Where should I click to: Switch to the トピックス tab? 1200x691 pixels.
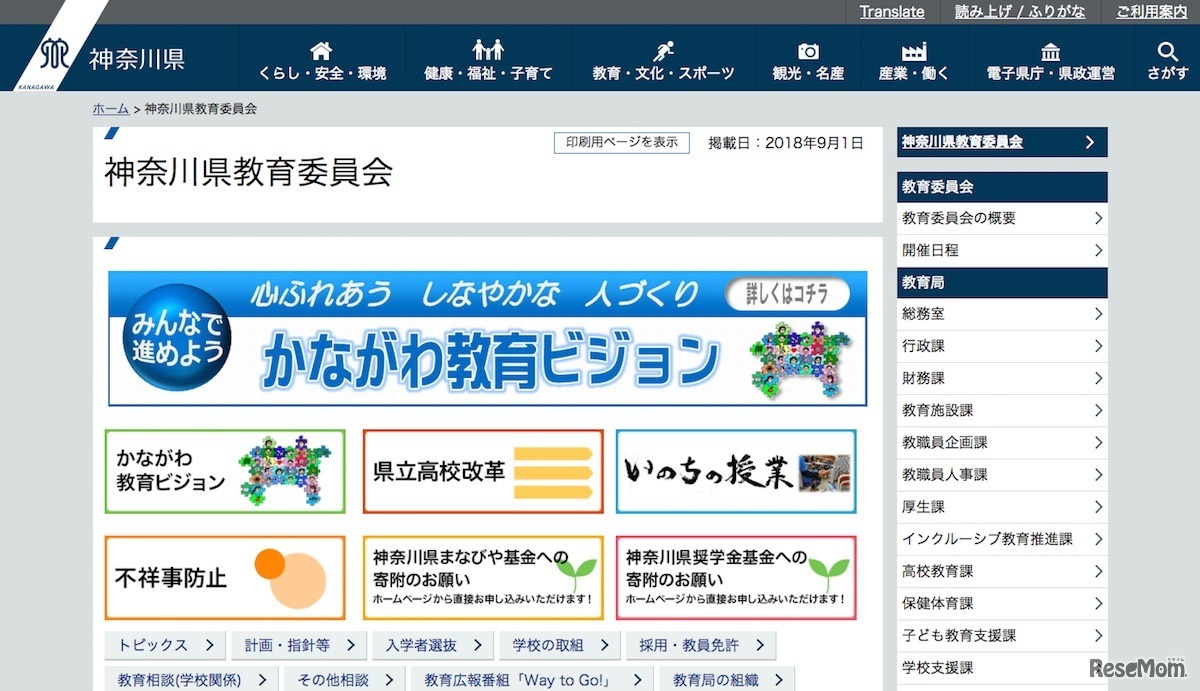[x=163, y=645]
